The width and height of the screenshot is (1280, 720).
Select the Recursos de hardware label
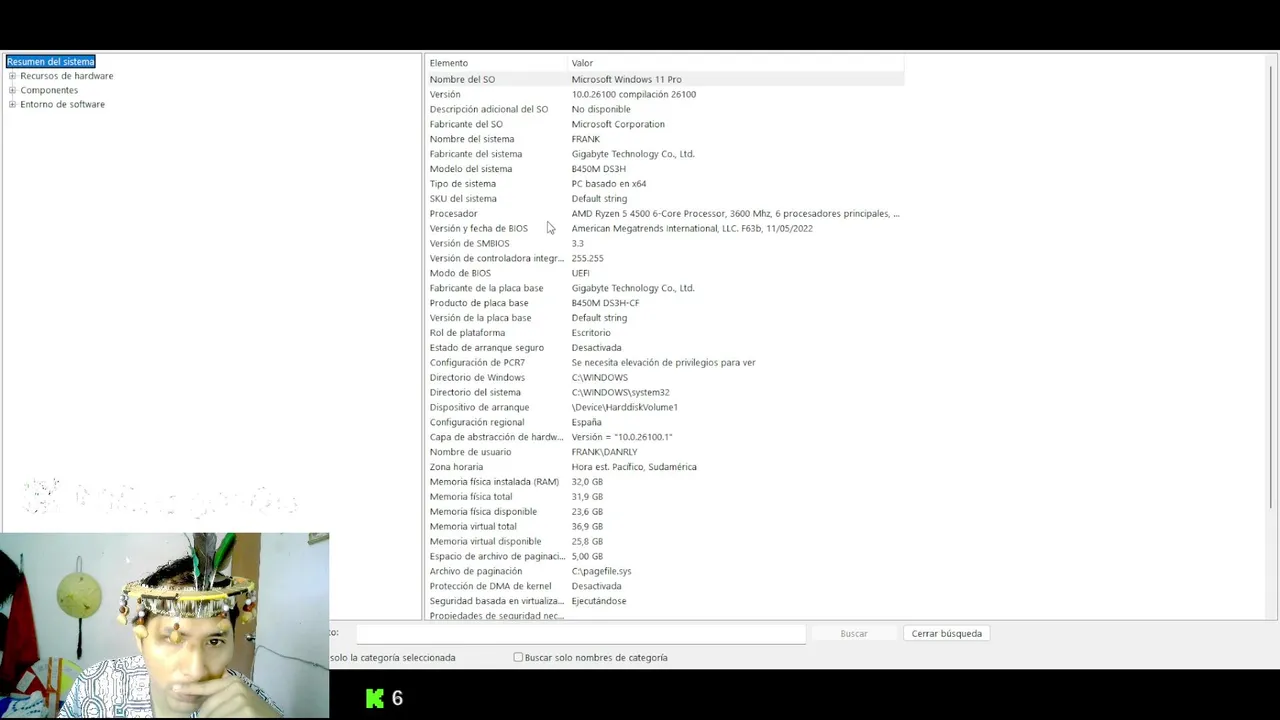tap(67, 76)
